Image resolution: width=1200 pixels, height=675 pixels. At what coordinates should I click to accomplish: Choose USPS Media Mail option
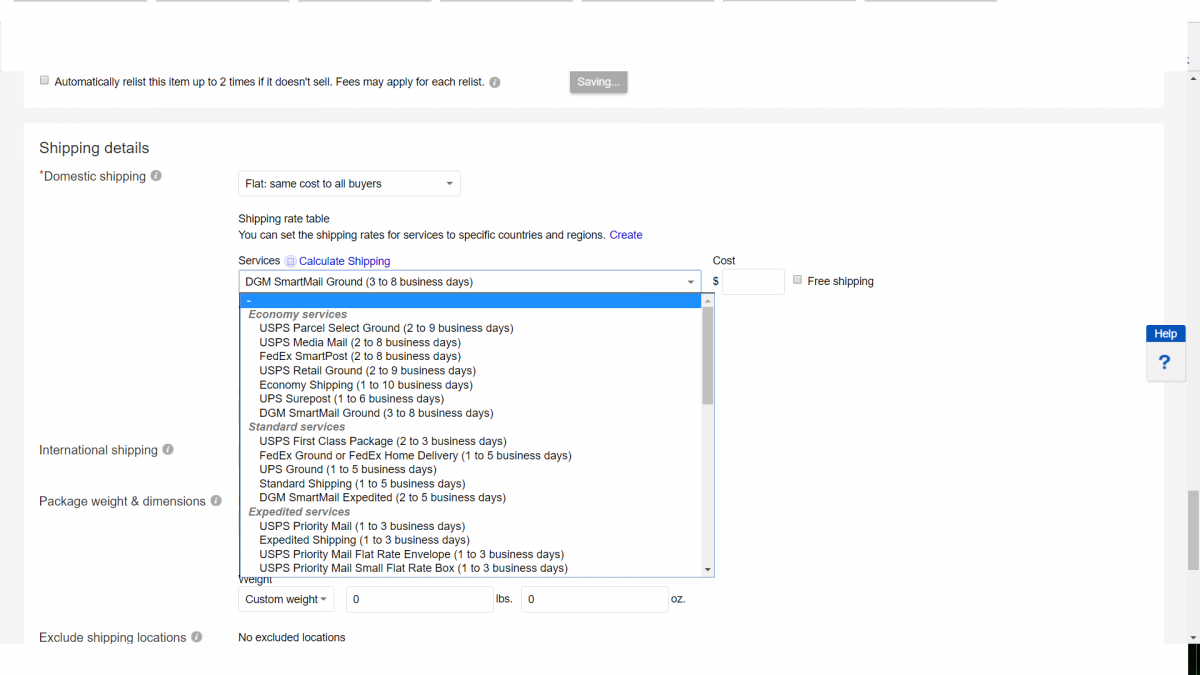(x=471, y=342)
